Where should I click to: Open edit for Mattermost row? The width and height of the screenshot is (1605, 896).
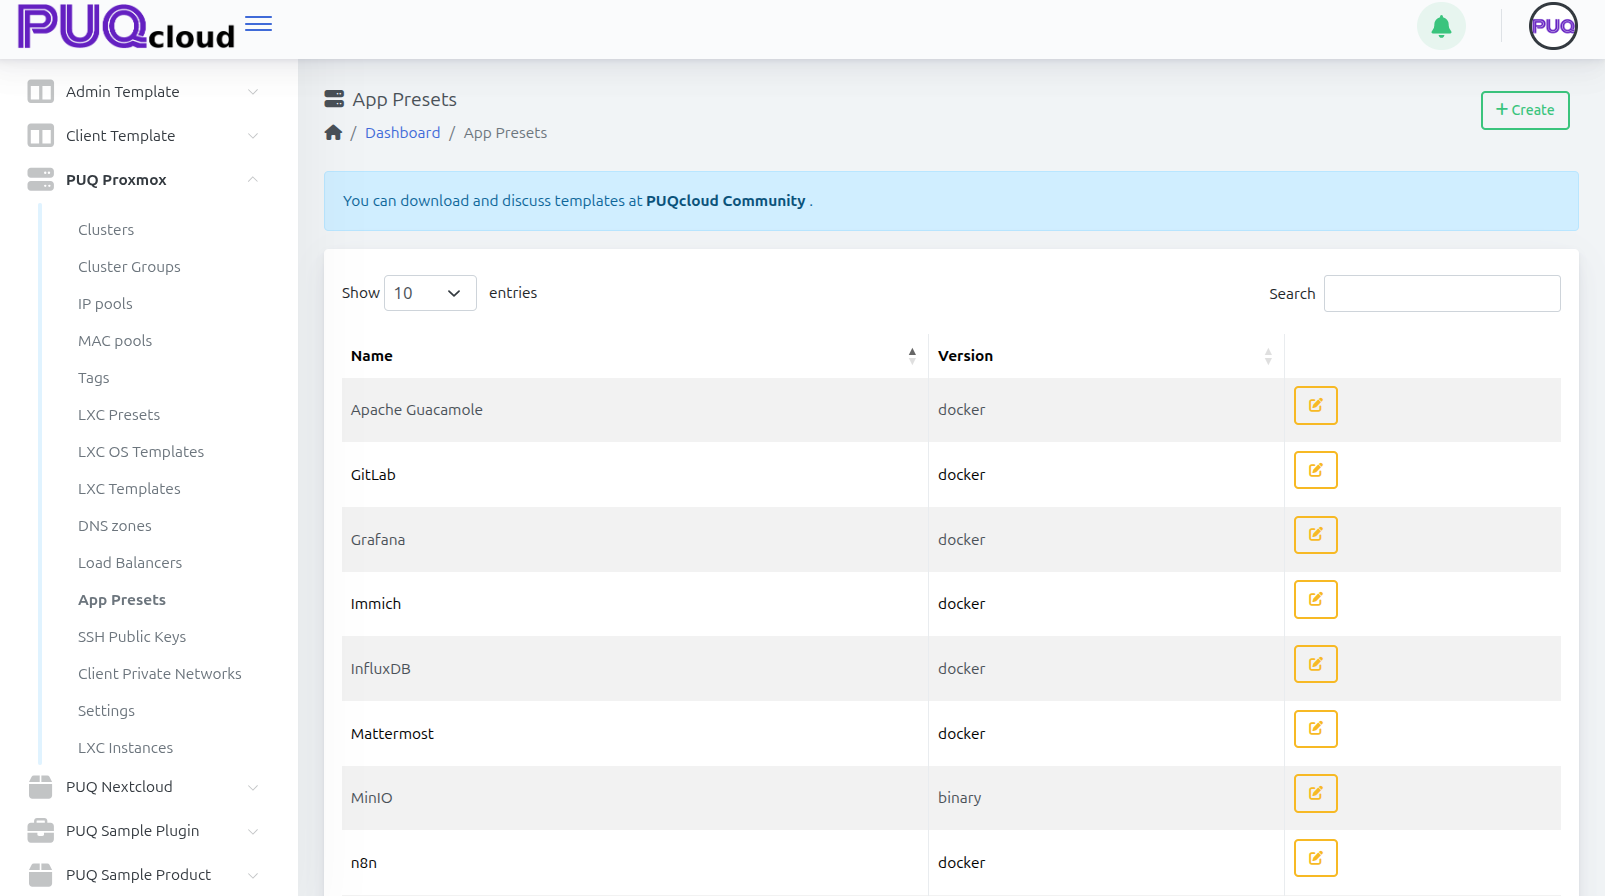(x=1315, y=729)
